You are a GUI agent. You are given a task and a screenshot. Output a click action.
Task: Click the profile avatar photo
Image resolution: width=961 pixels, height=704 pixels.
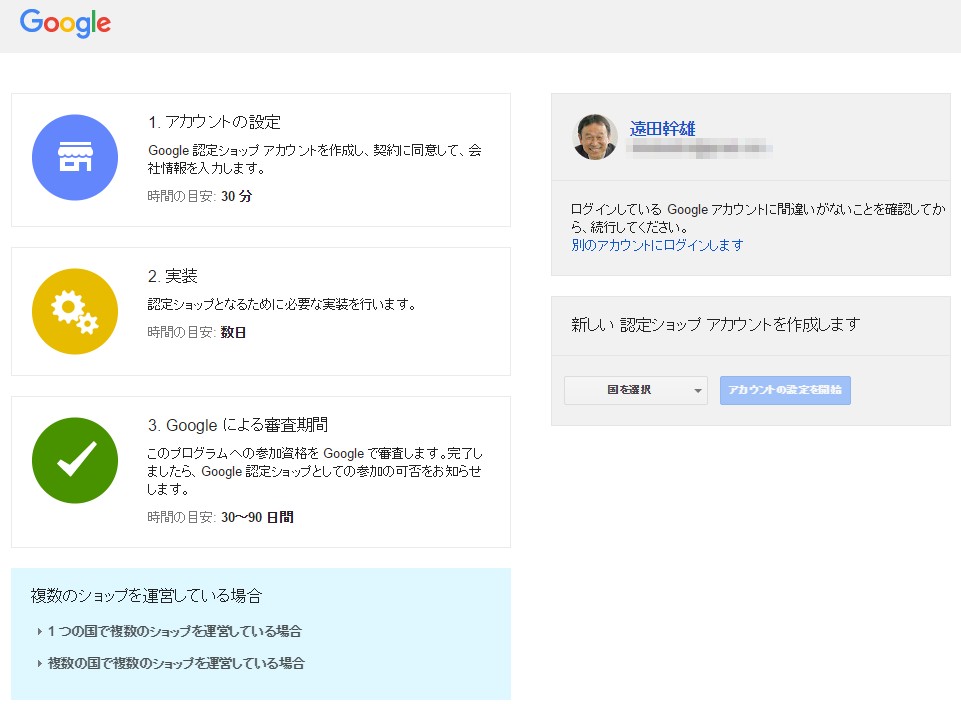point(595,136)
